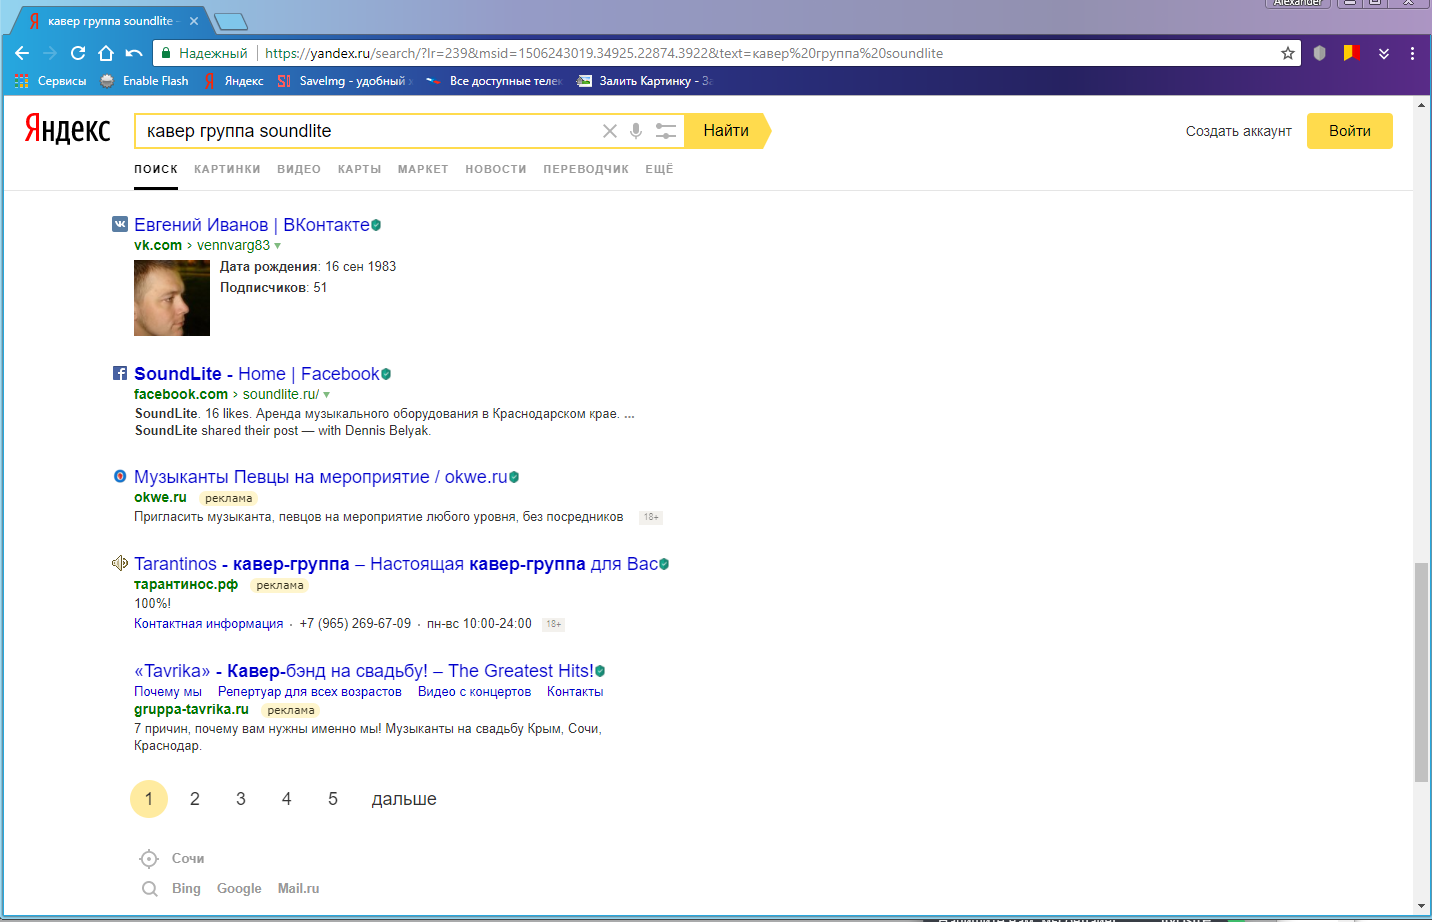Viewport: 1432px width, 922px height.
Task: Click the magnifier icon beside Bing
Action: pos(150,889)
